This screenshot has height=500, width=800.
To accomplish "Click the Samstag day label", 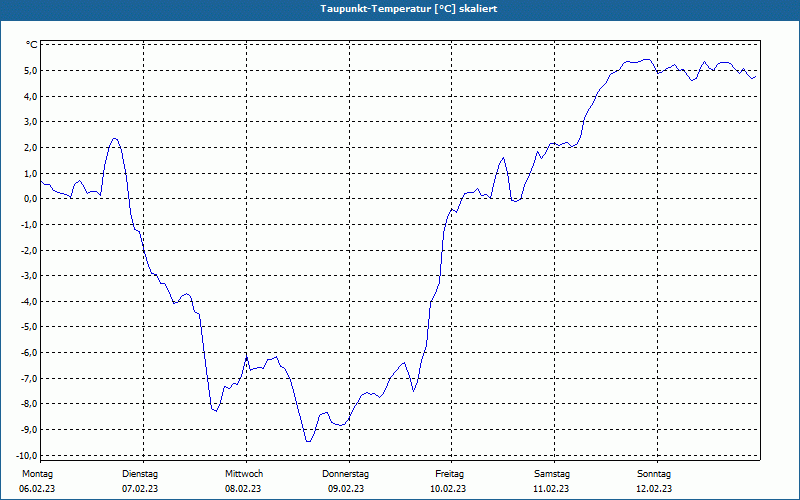I will click(552, 474).
